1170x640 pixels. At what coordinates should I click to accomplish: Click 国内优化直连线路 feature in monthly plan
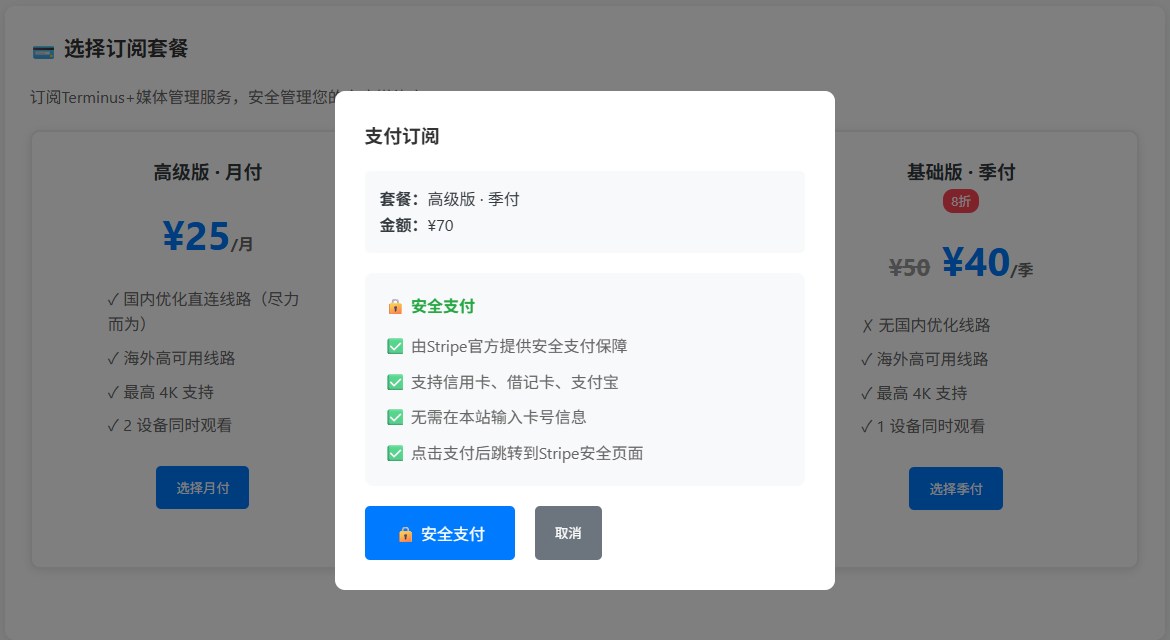tap(204, 311)
